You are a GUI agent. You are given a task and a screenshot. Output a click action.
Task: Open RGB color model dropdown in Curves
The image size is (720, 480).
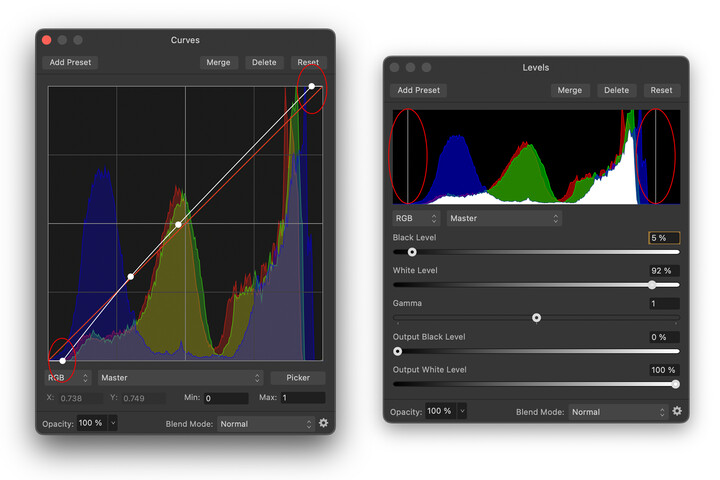coord(68,378)
